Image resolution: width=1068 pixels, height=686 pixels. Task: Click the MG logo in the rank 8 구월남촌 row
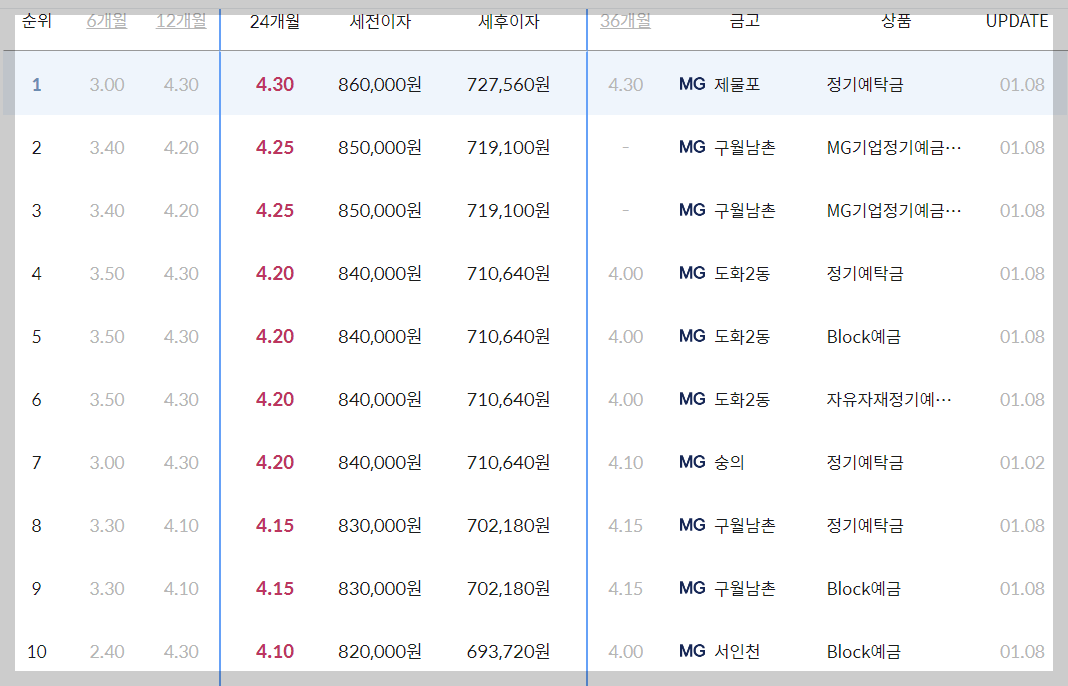coord(690,526)
